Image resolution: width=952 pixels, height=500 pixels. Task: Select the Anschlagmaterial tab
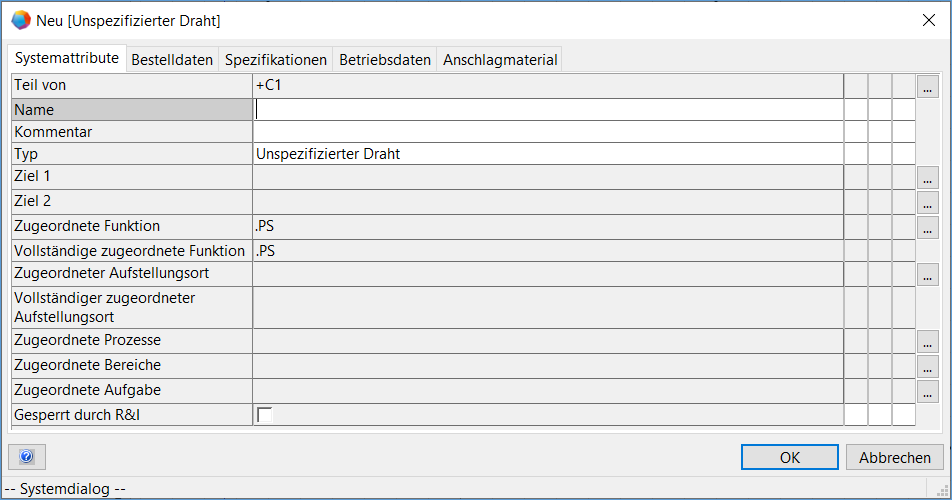[x=500, y=60]
